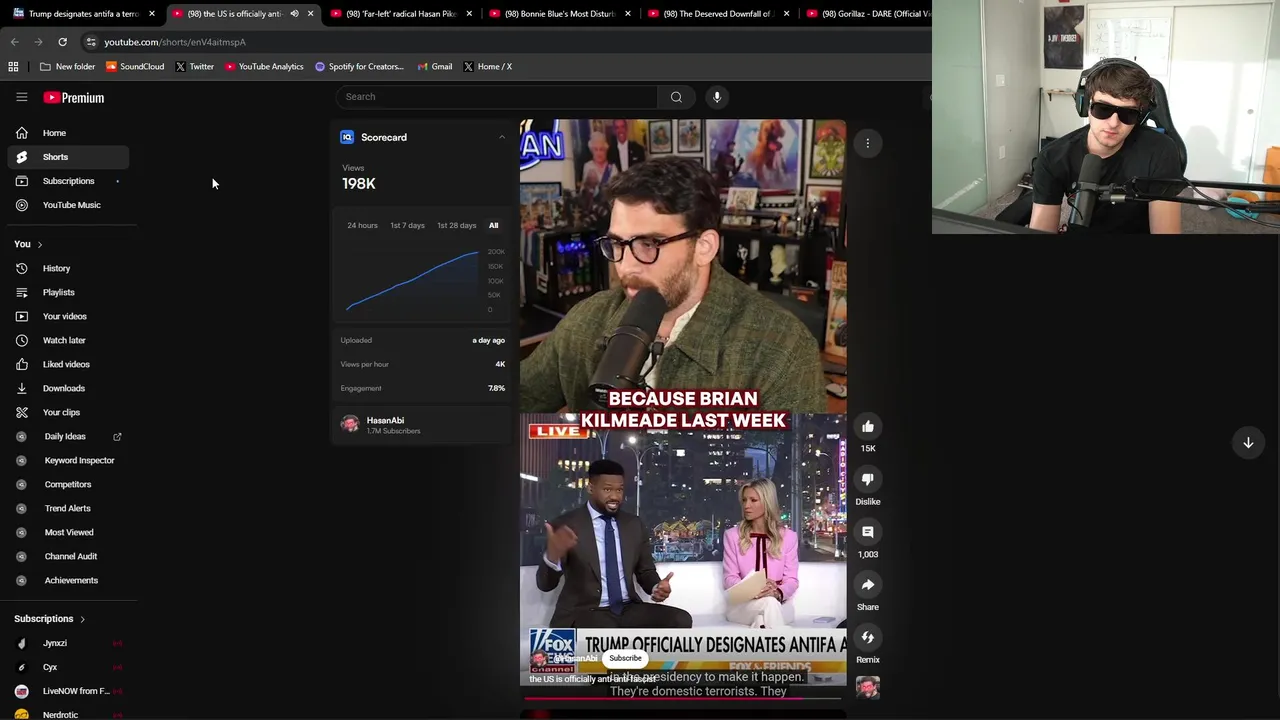Open Competitors tool
This screenshot has width=1280, height=720.
point(68,484)
